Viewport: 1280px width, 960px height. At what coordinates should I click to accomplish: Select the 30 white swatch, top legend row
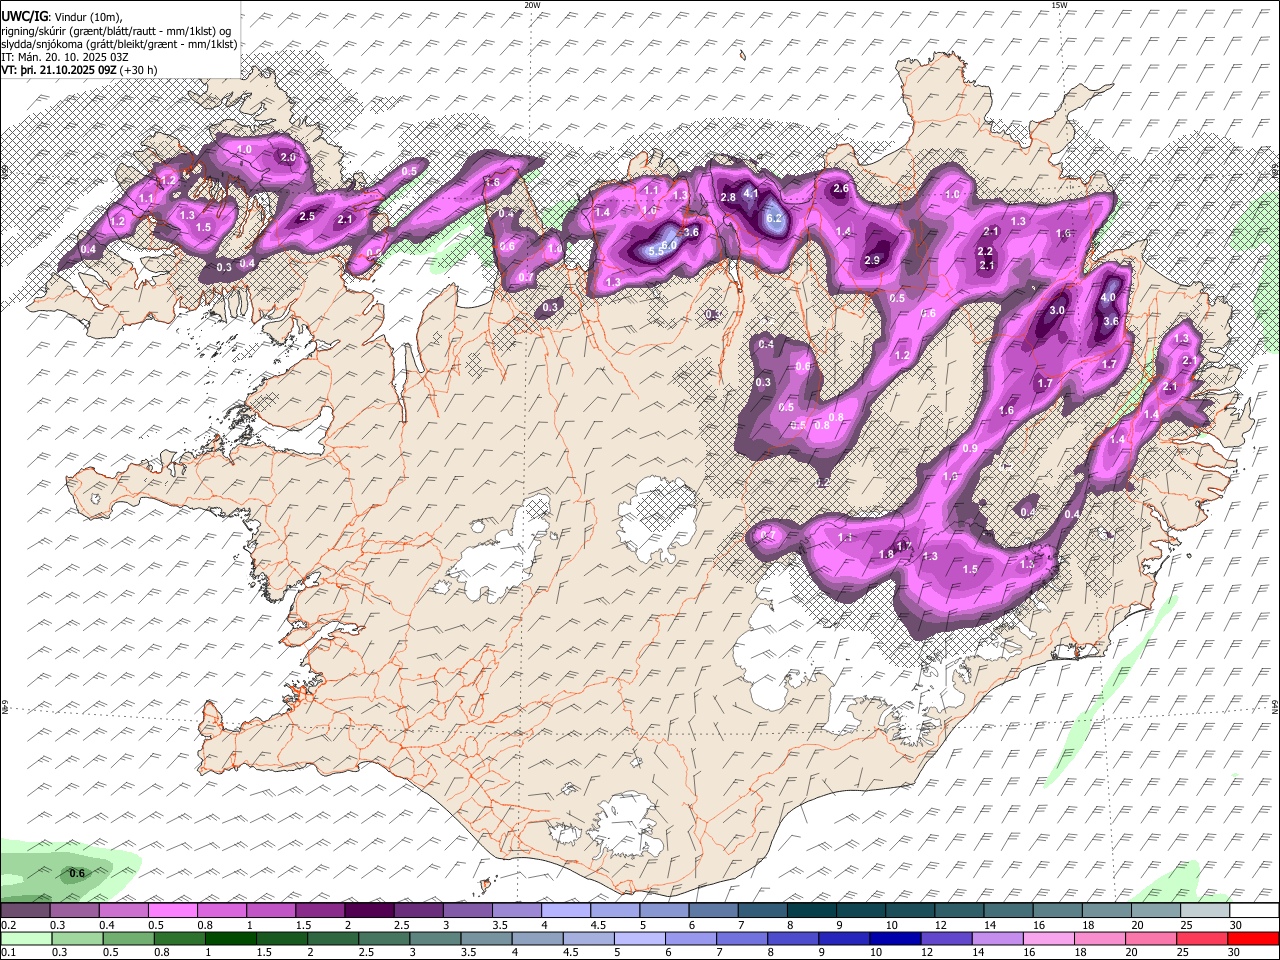click(x=1254, y=910)
